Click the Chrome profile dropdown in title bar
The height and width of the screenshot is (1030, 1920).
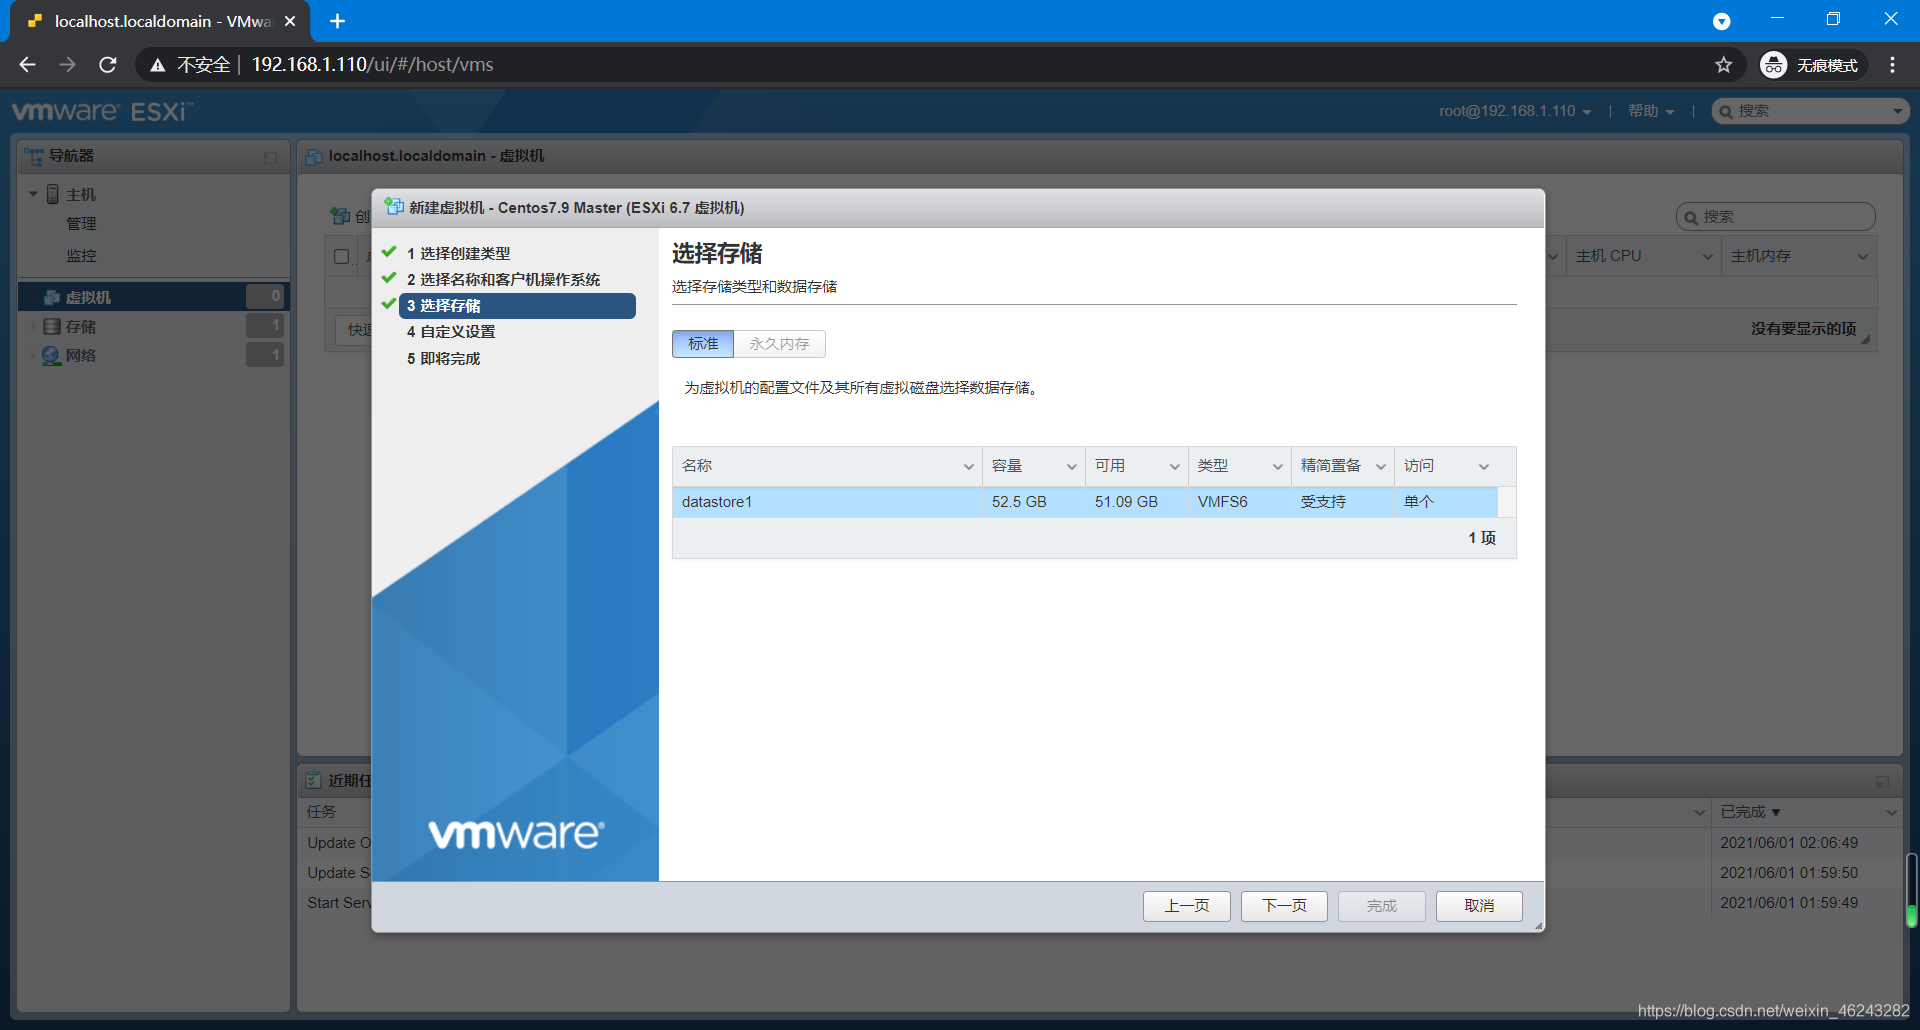[x=1721, y=21]
